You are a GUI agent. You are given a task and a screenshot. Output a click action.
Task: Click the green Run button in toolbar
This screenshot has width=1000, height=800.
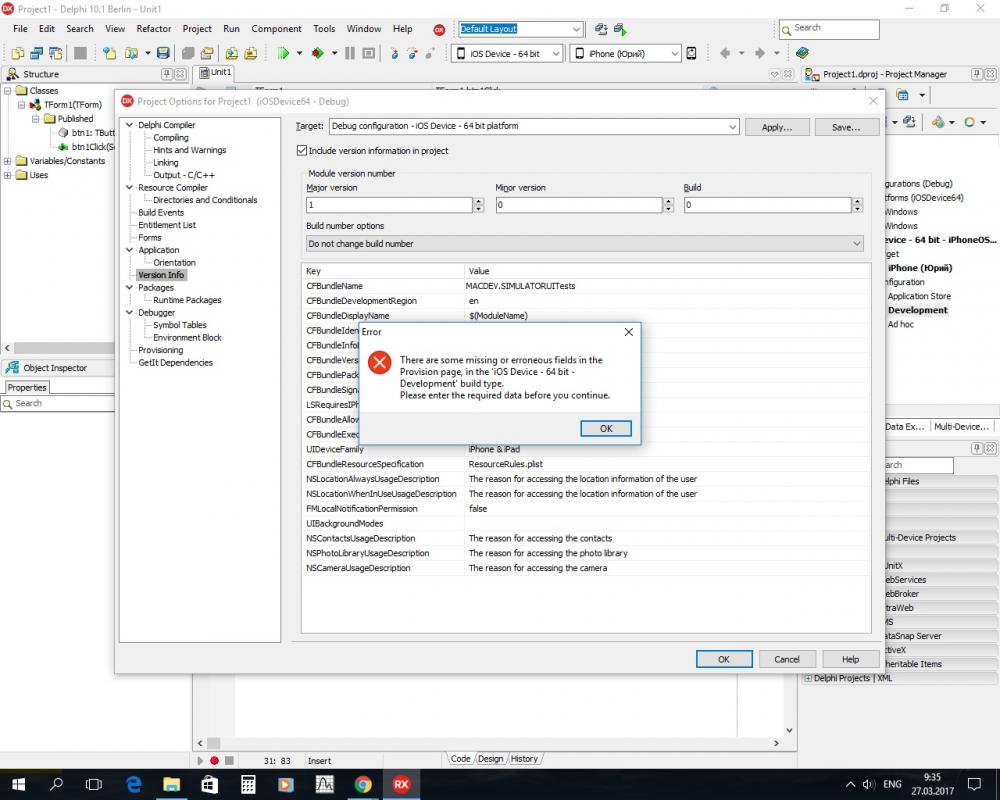(x=284, y=54)
